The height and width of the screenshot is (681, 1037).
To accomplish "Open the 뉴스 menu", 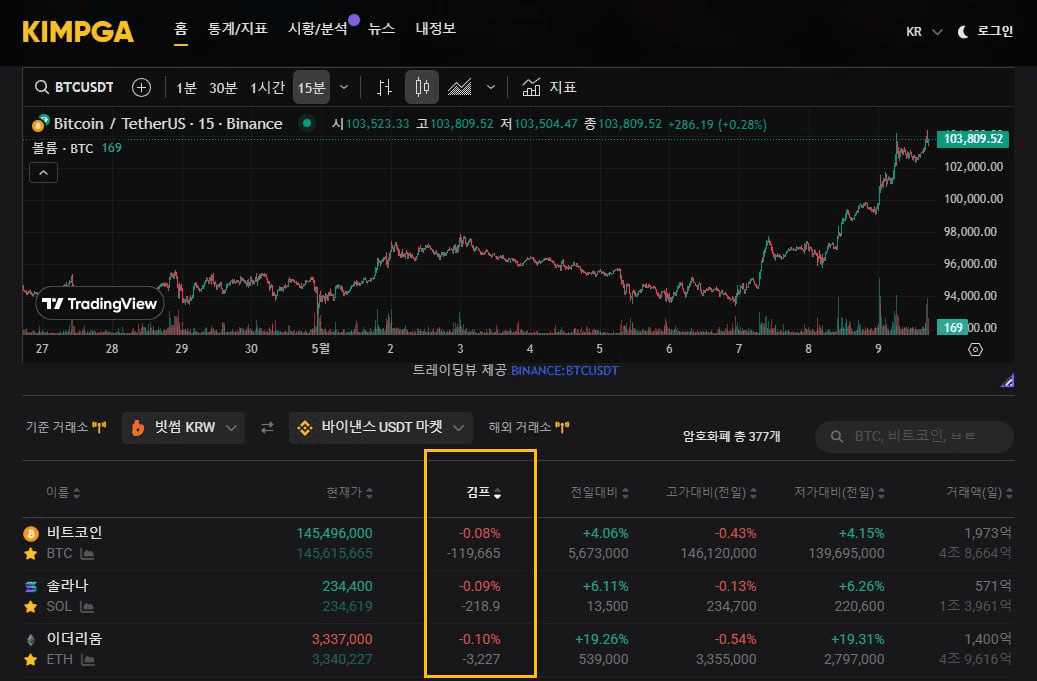I will [382, 28].
